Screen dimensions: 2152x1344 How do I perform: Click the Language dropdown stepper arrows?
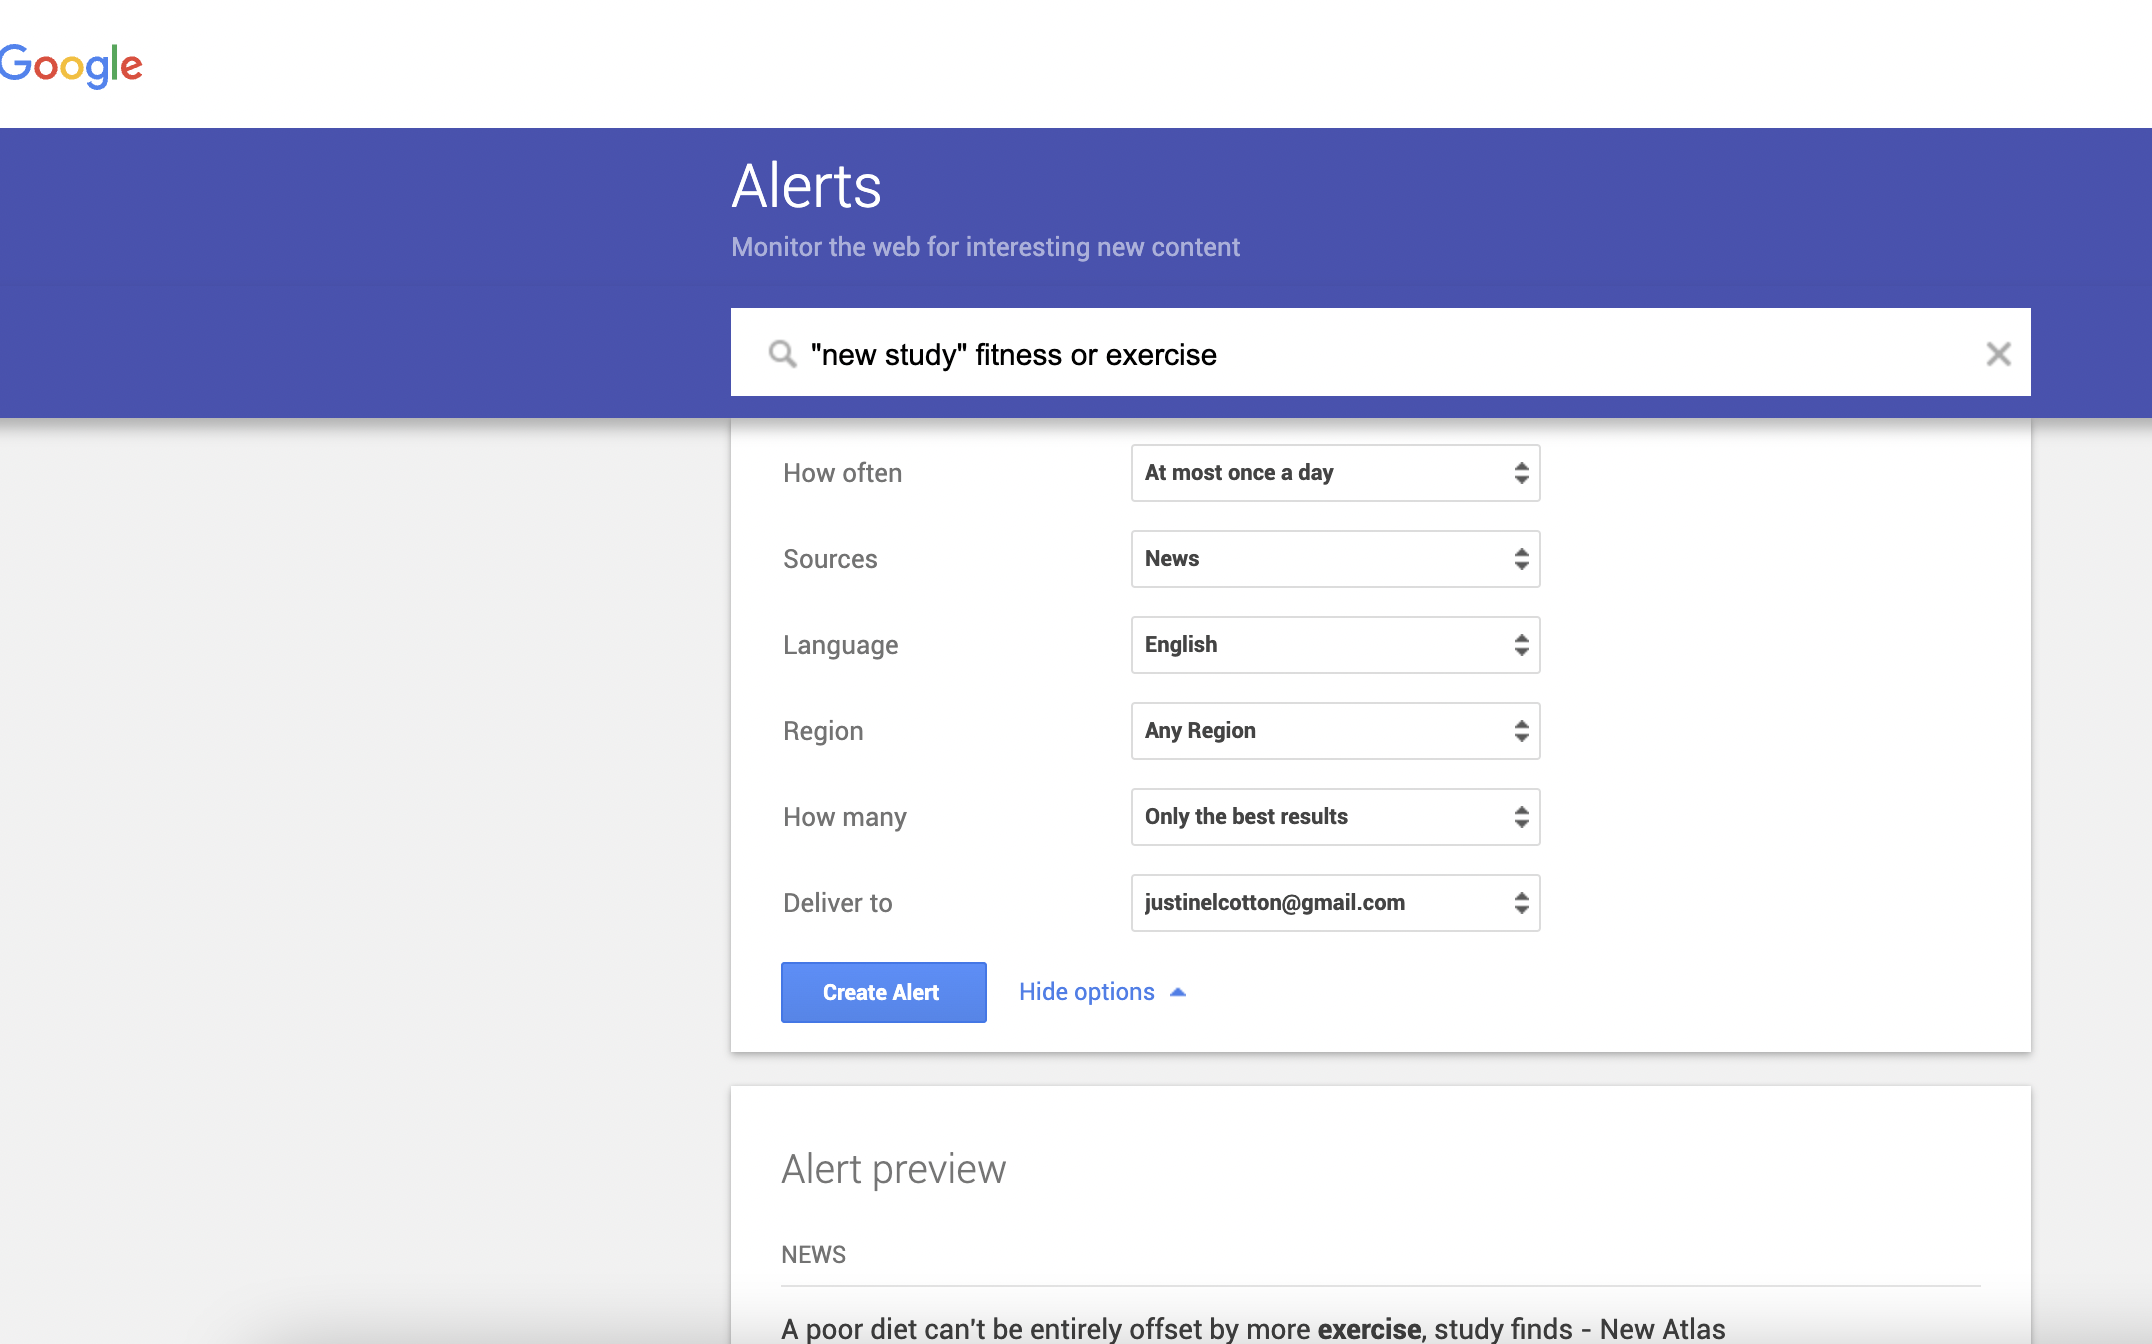tap(1521, 645)
